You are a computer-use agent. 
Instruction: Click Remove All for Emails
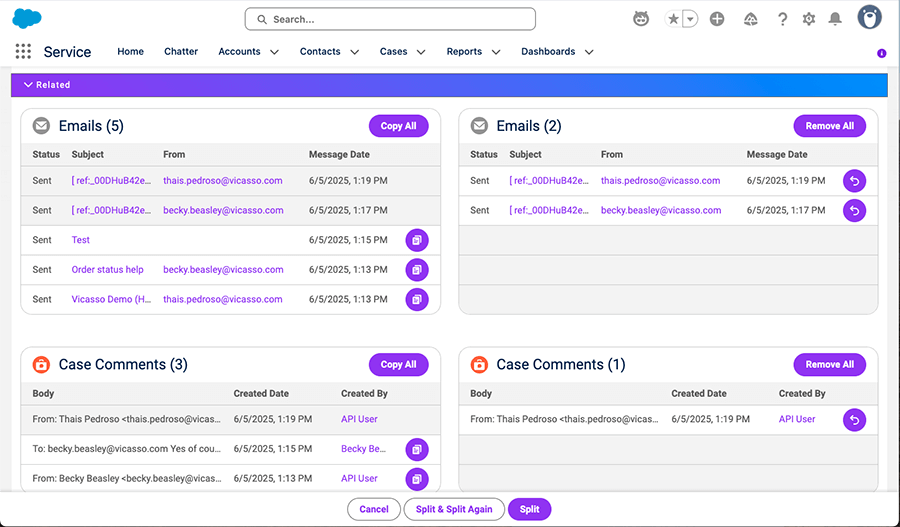pyautogui.click(x=829, y=126)
